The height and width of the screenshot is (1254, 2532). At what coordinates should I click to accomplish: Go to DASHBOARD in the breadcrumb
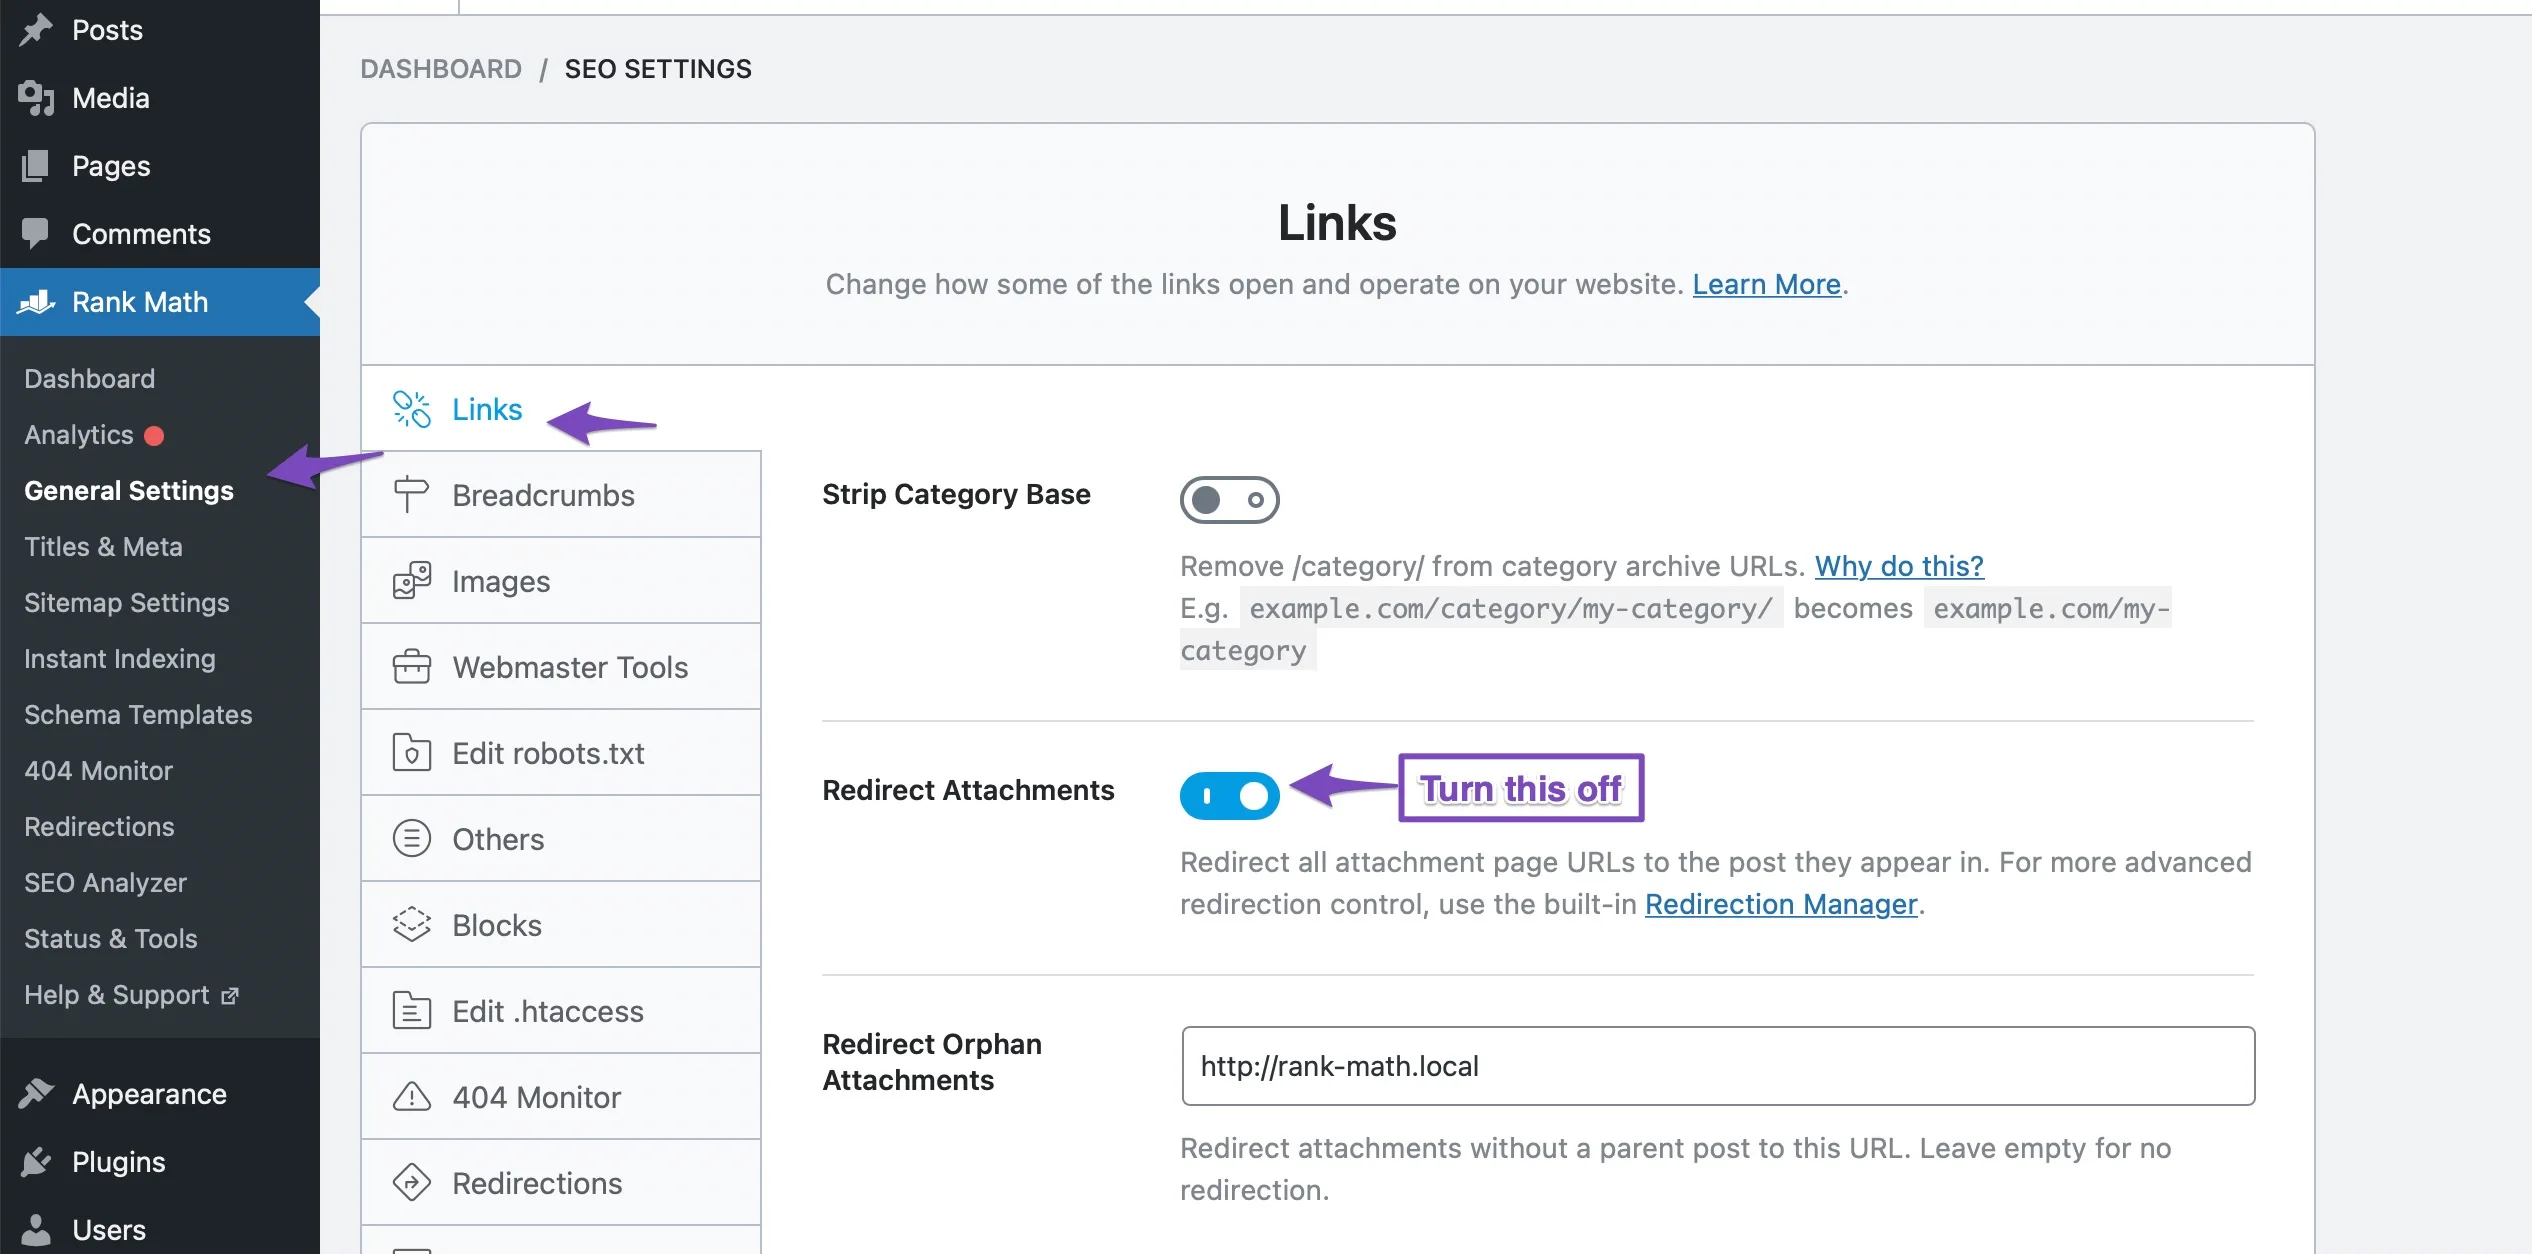tap(441, 69)
